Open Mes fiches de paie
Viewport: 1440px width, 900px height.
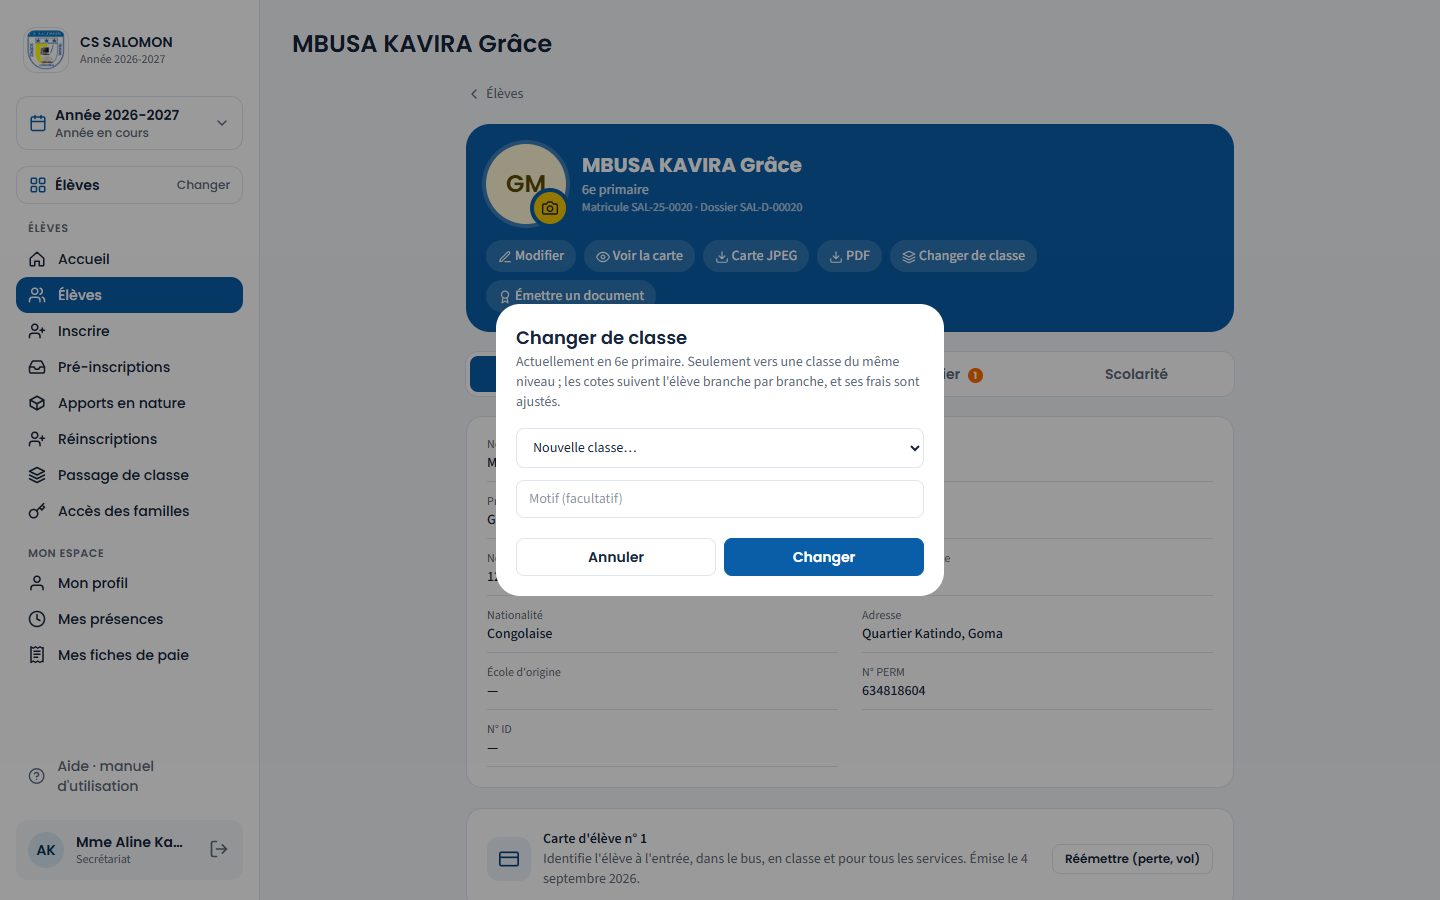click(129, 655)
